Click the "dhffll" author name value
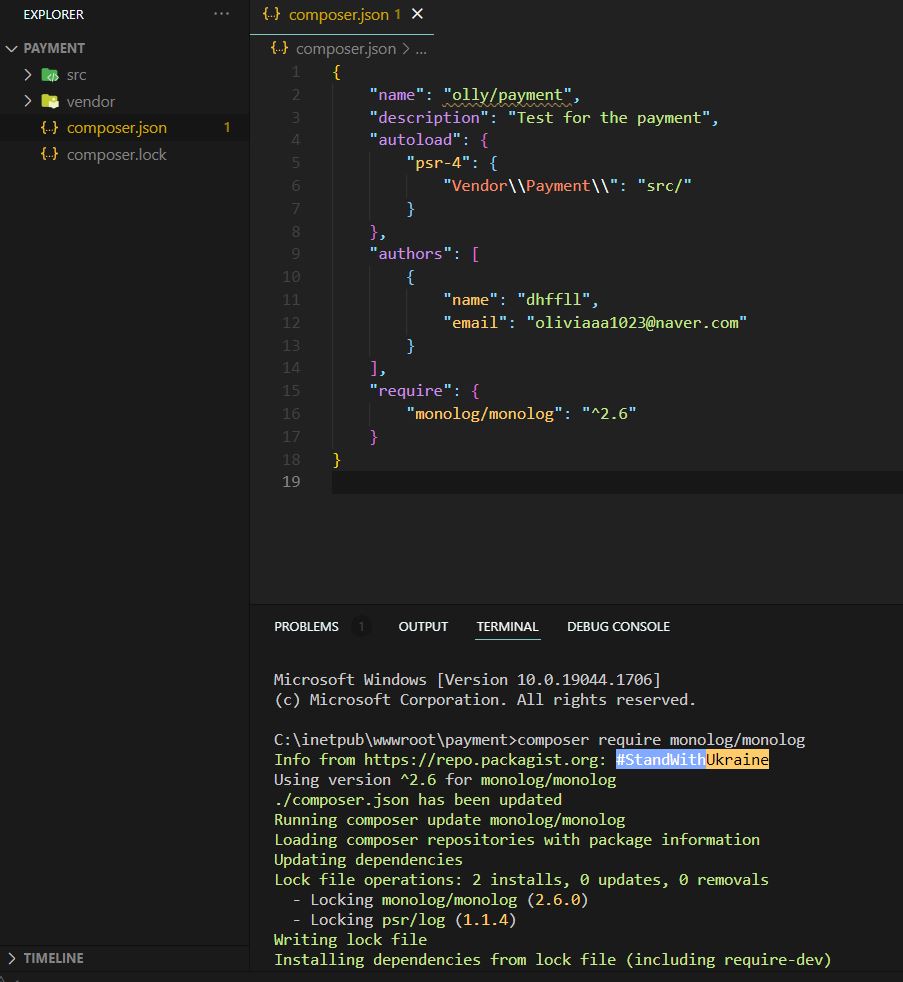 click(554, 299)
